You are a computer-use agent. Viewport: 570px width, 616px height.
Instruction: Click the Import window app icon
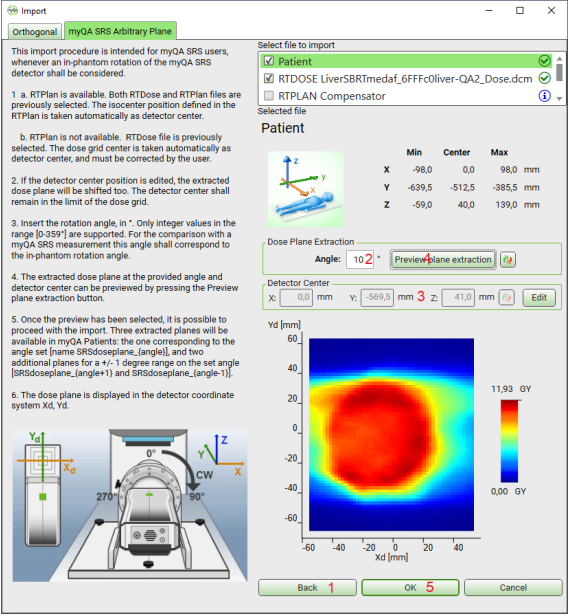tap(13, 11)
